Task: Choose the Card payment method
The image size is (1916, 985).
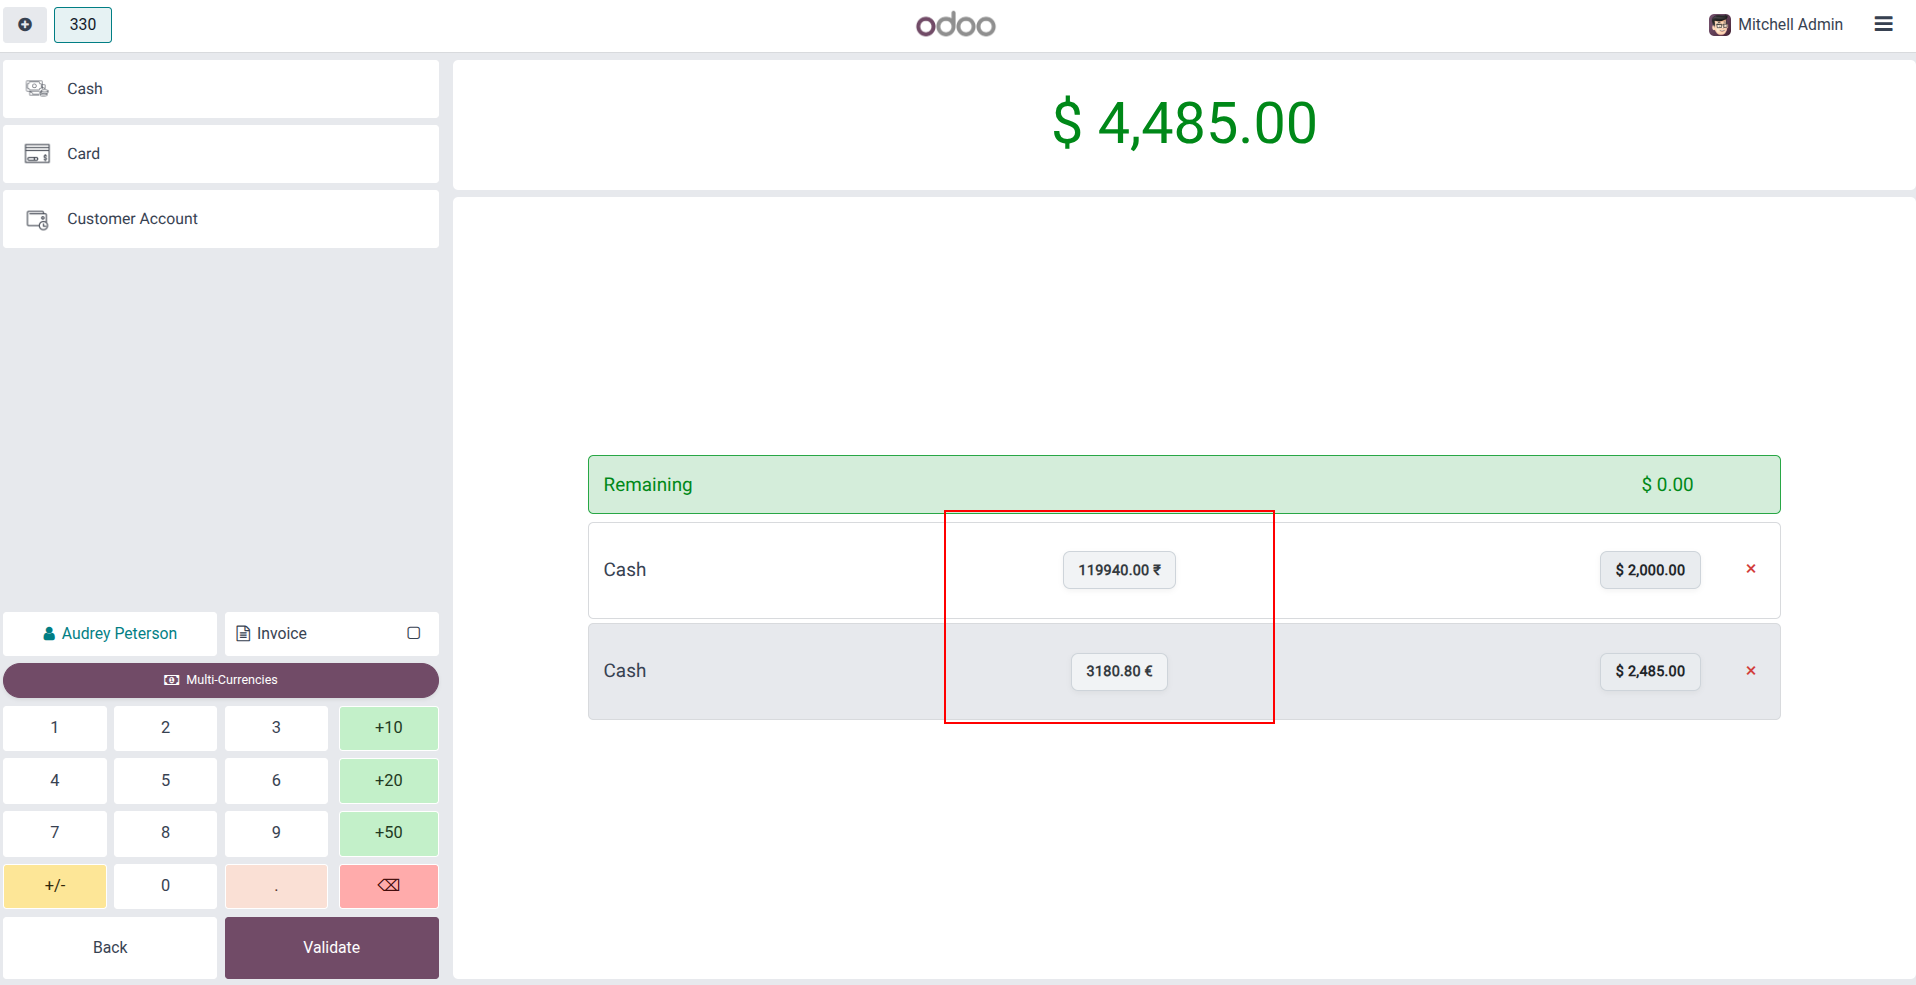Action: 221,154
